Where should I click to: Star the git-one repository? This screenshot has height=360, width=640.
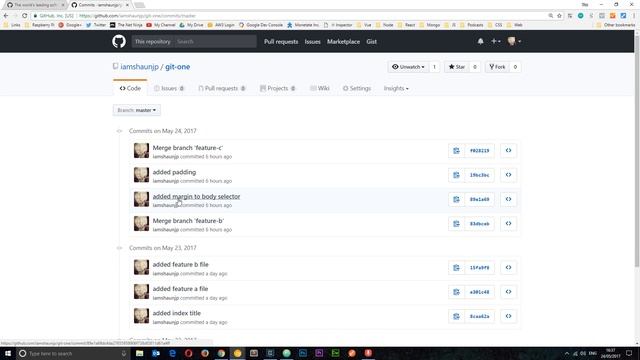[x=457, y=67]
